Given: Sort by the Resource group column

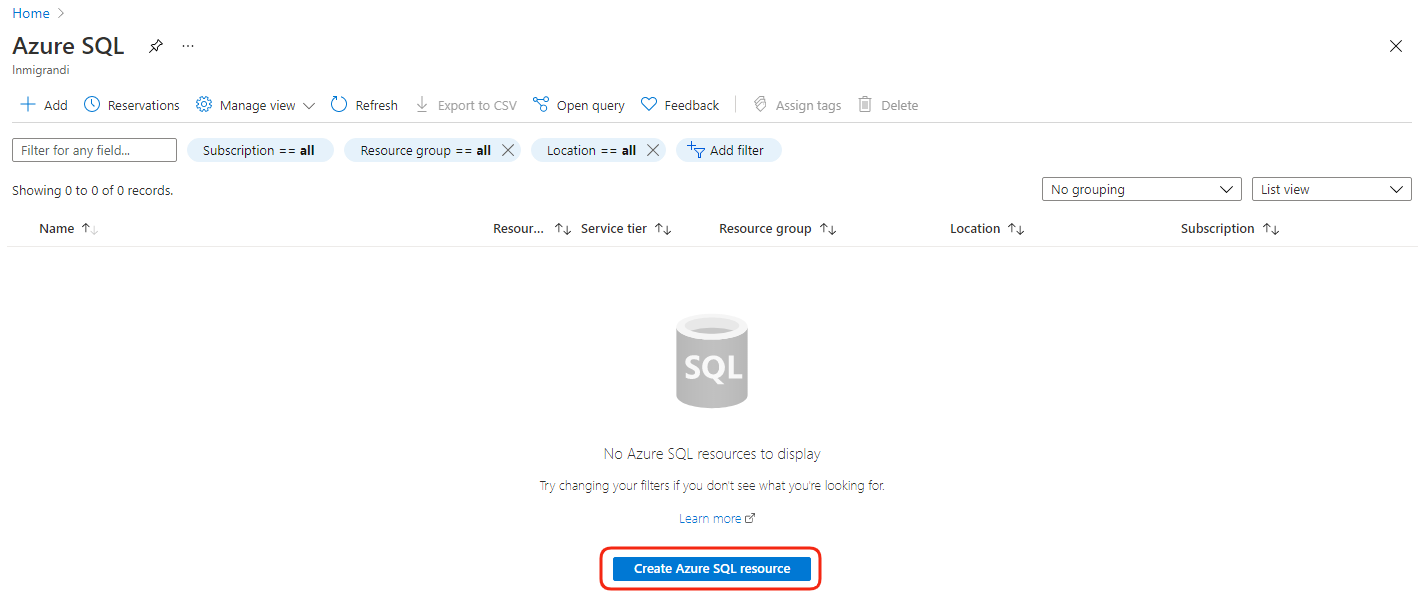Looking at the screenshot, I should 777,229.
